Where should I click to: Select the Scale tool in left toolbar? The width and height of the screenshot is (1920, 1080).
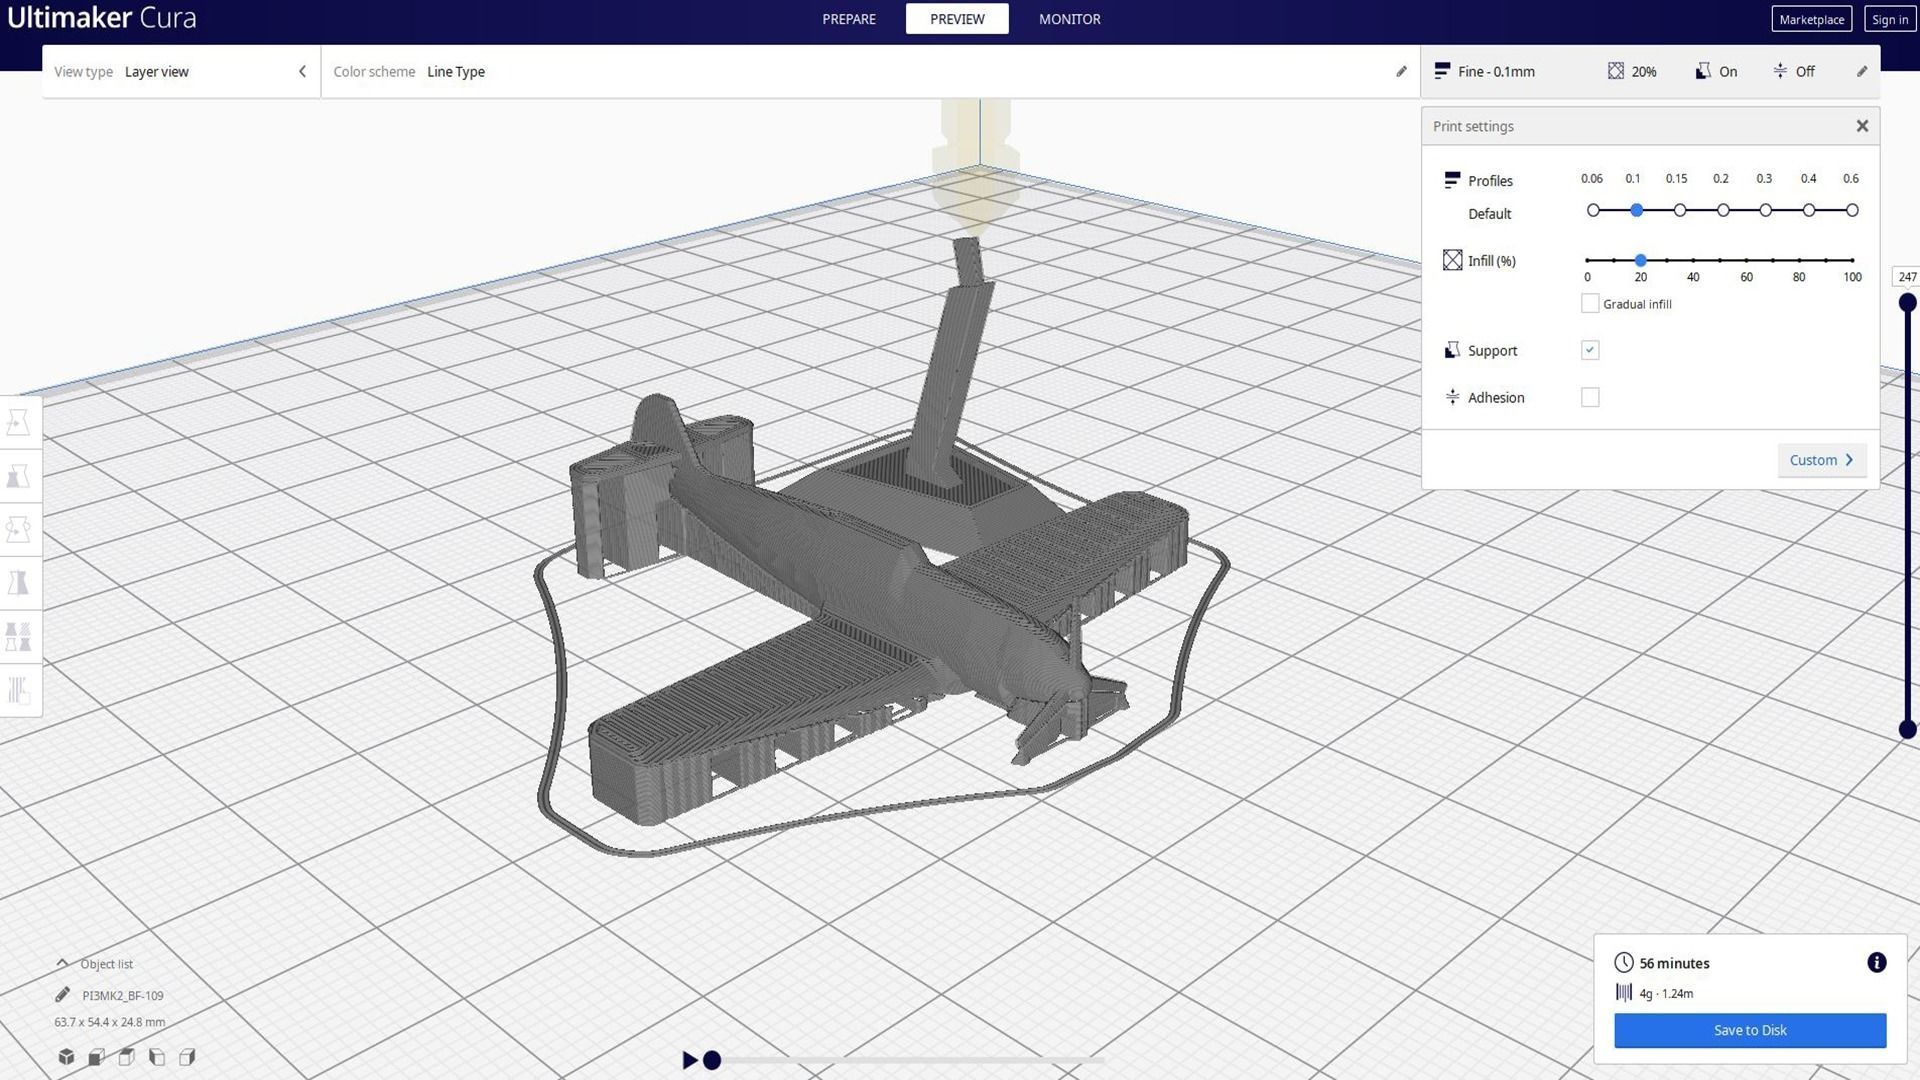(19, 476)
